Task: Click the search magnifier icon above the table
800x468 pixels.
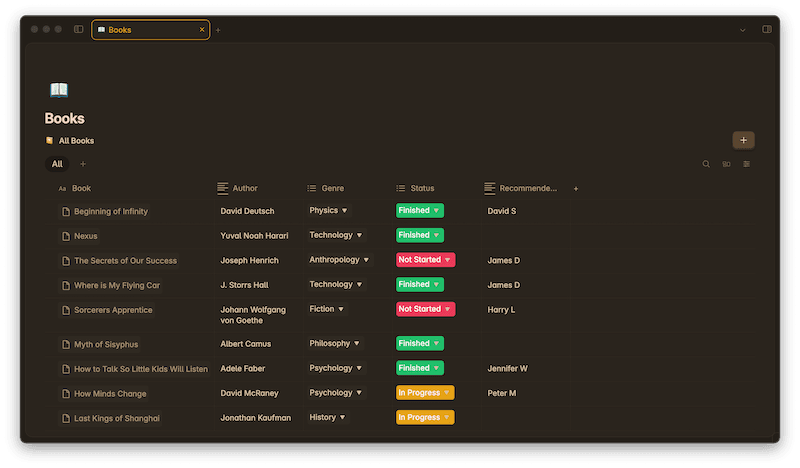Action: [706, 164]
